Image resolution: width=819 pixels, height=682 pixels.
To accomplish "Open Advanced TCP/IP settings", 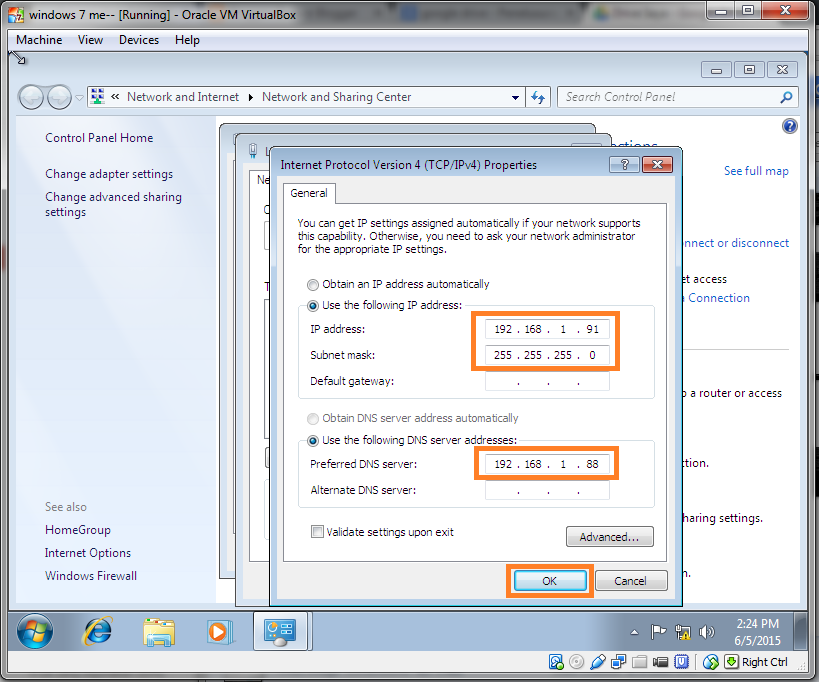I will tap(610, 537).
